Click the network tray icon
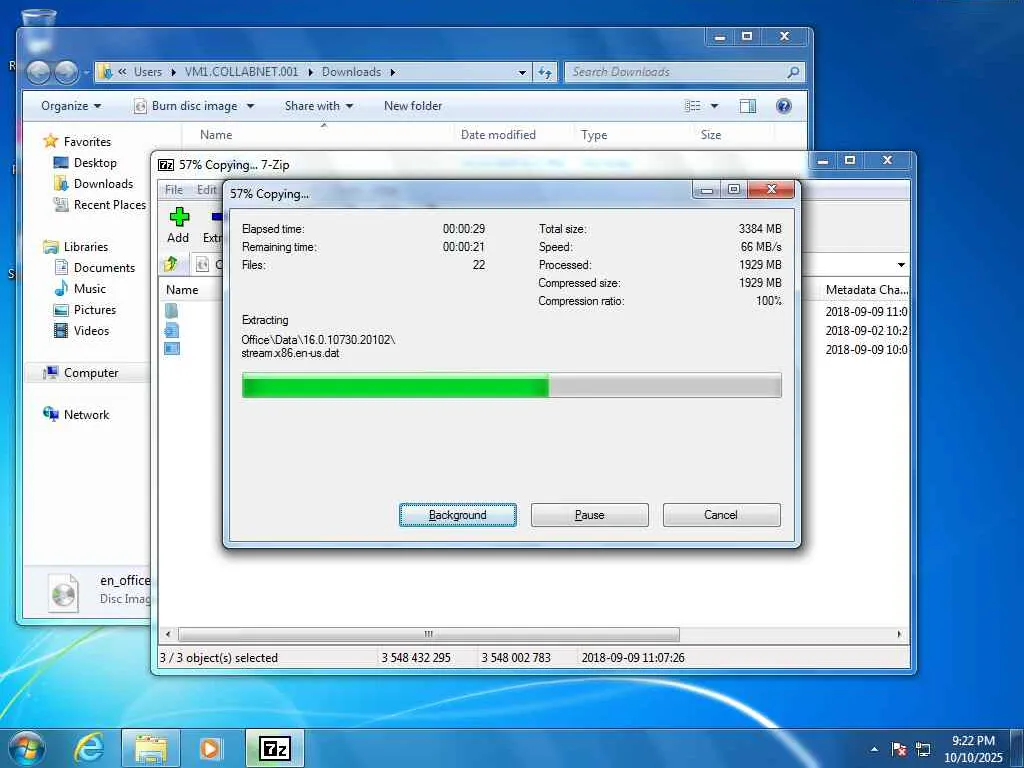Viewport: 1024px width, 768px height. pos(923,749)
